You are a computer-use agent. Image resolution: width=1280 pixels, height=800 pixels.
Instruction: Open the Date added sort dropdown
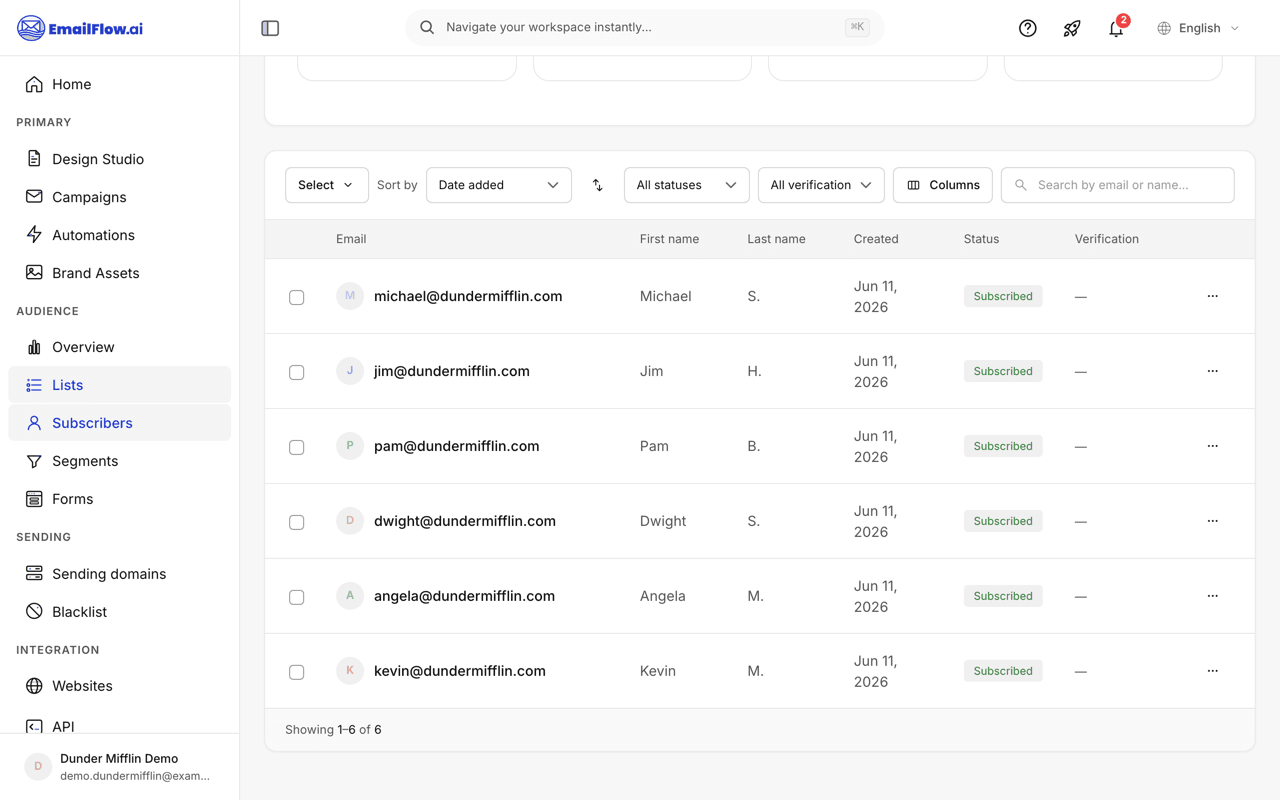tap(499, 185)
